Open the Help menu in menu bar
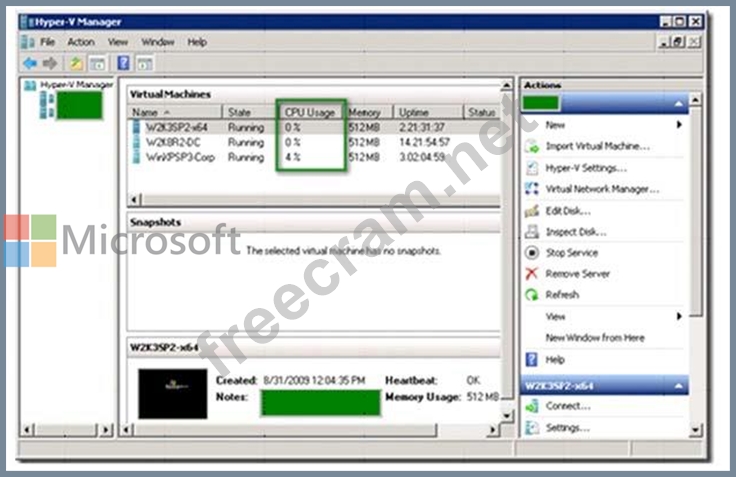This screenshot has height=477, width=736. 197,42
